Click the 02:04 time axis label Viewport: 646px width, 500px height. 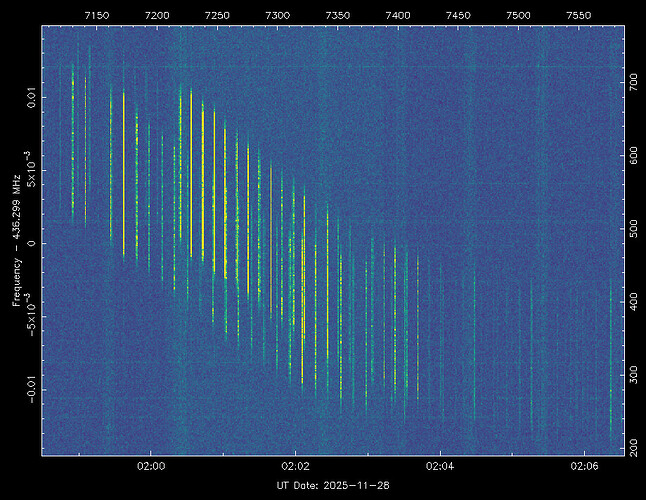(x=439, y=466)
